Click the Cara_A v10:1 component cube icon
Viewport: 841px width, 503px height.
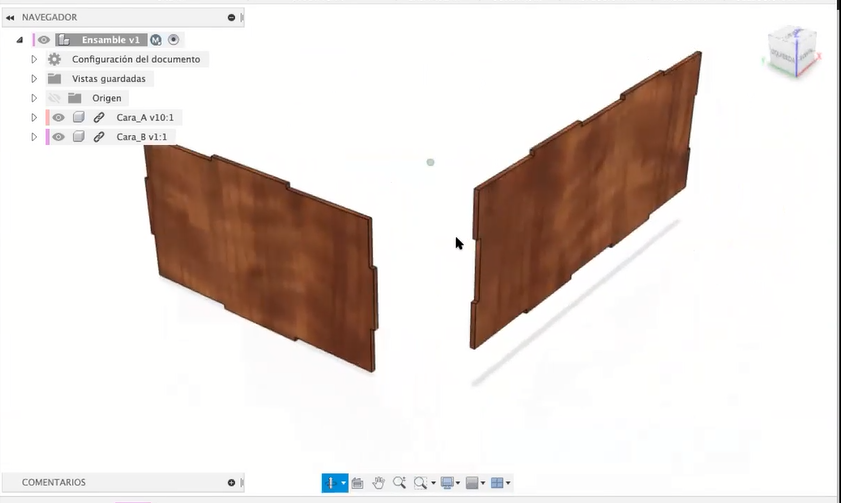point(78,117)
